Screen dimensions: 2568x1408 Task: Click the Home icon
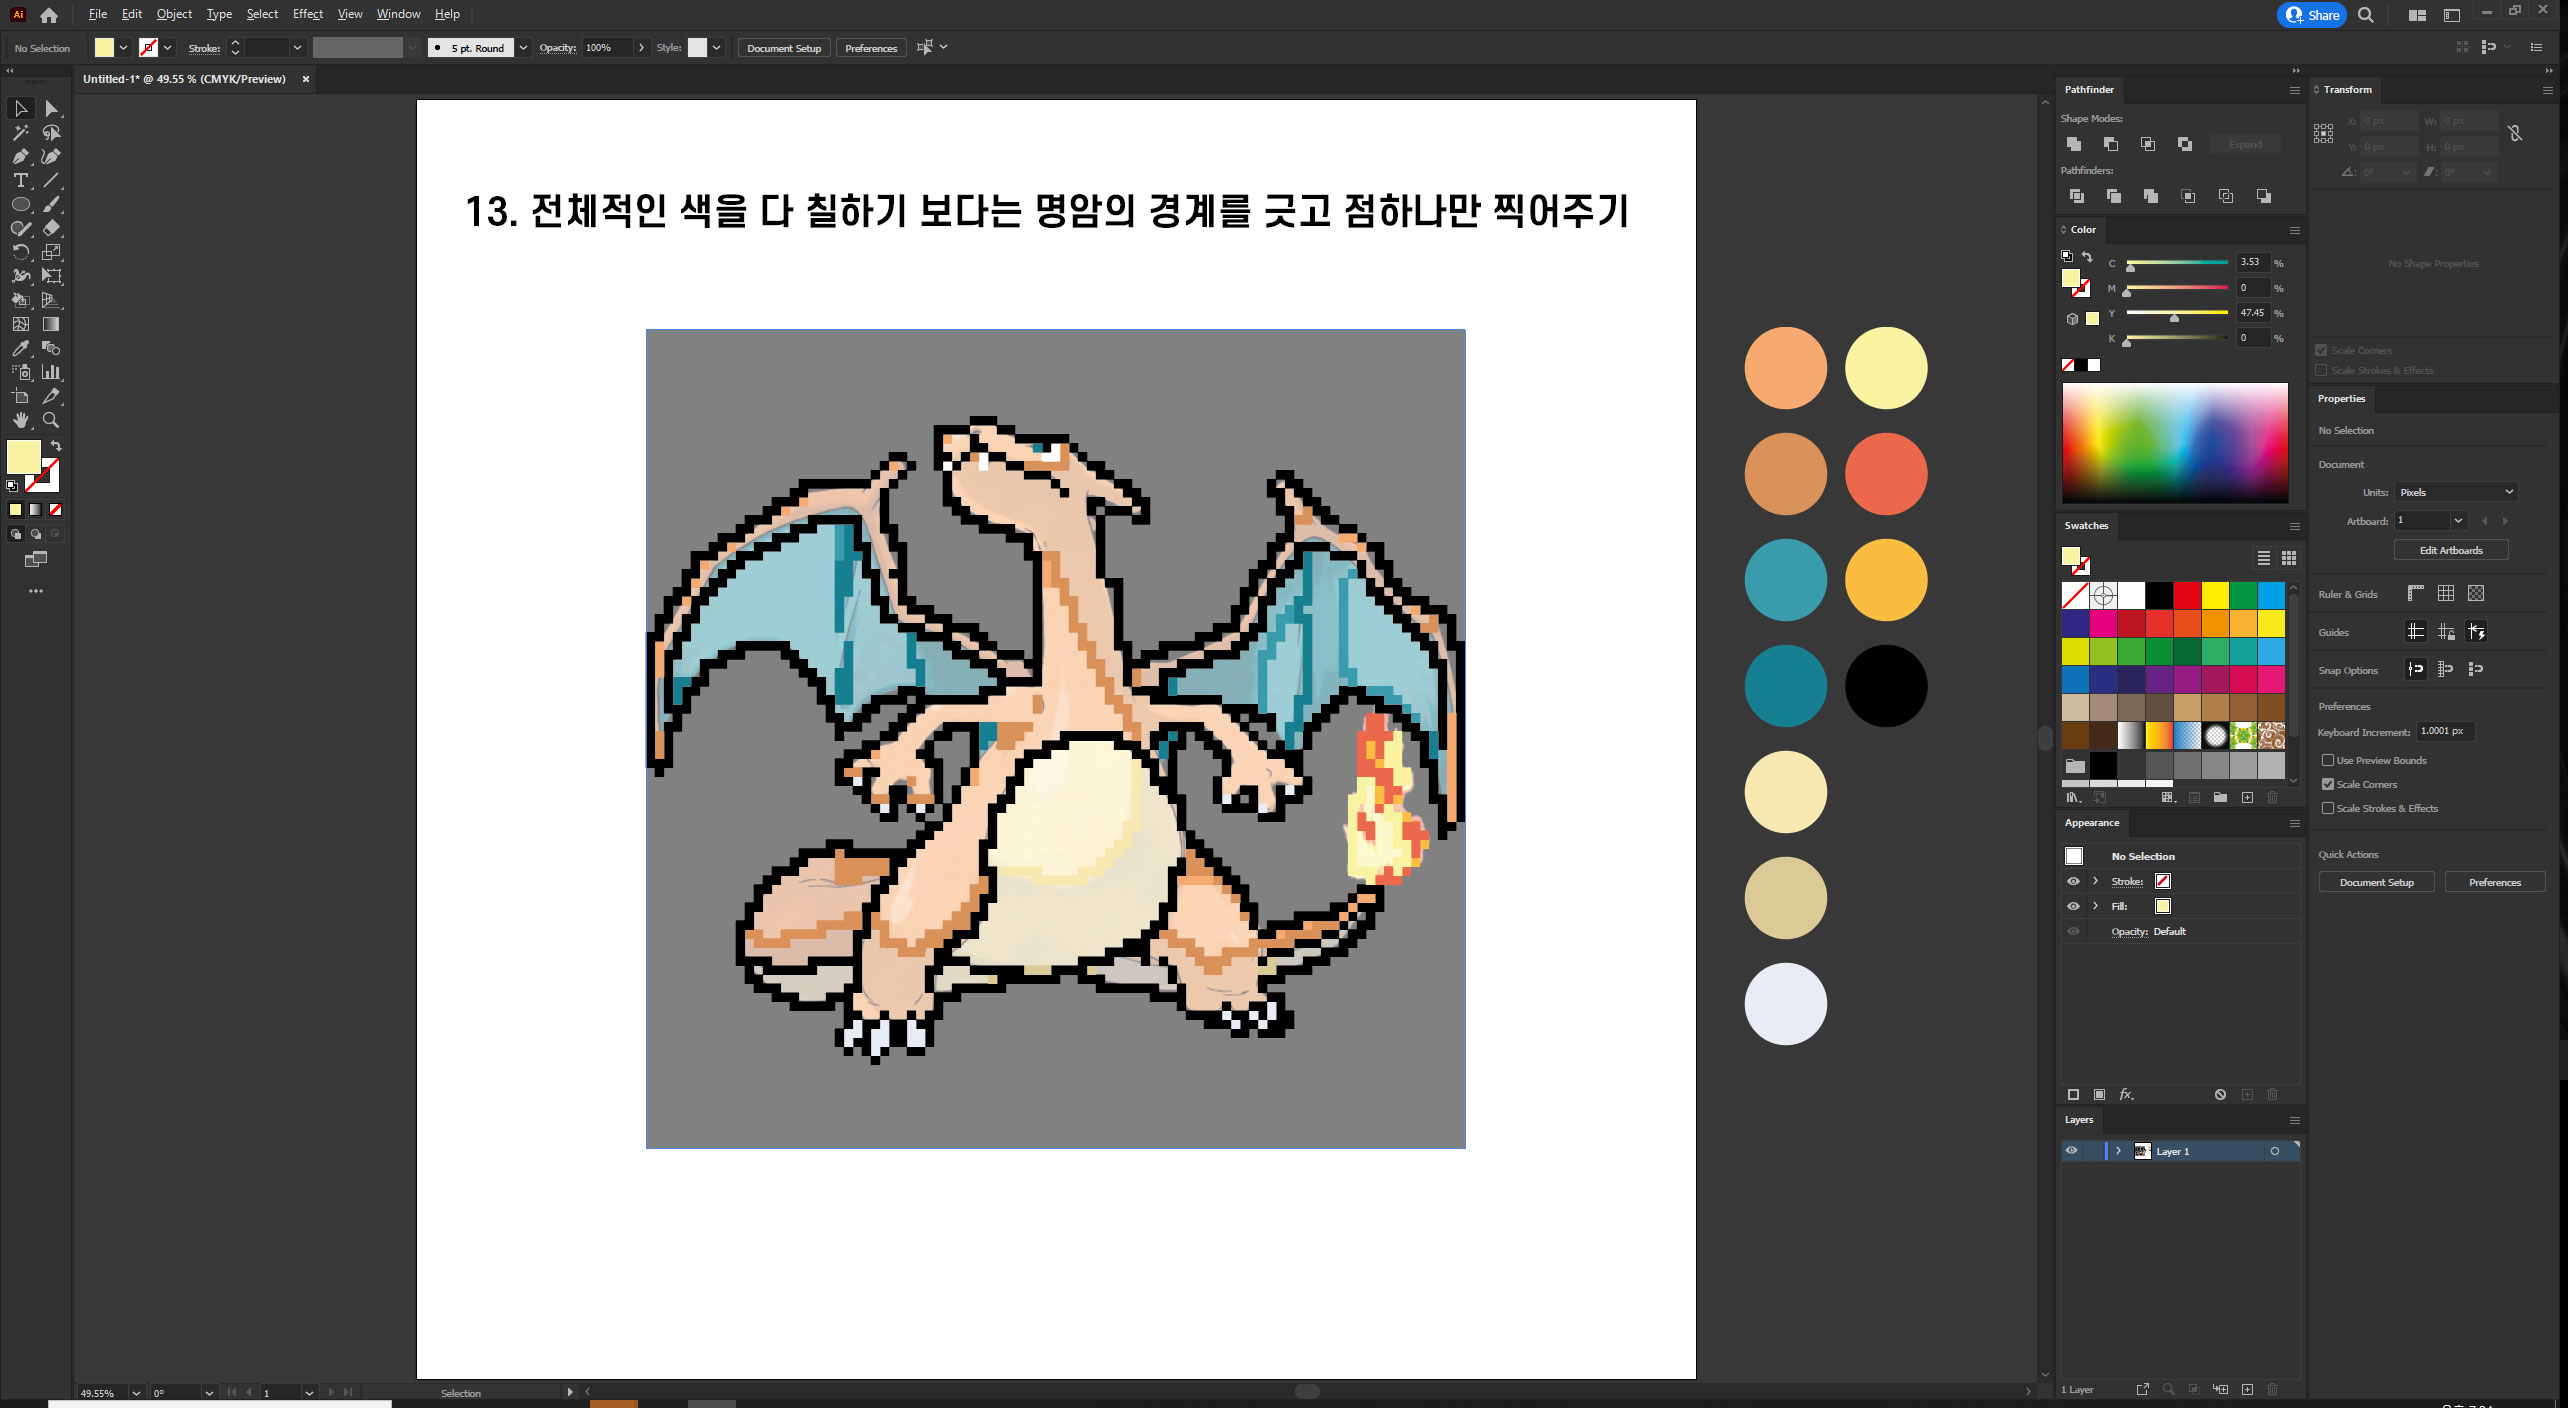[48, 15]
